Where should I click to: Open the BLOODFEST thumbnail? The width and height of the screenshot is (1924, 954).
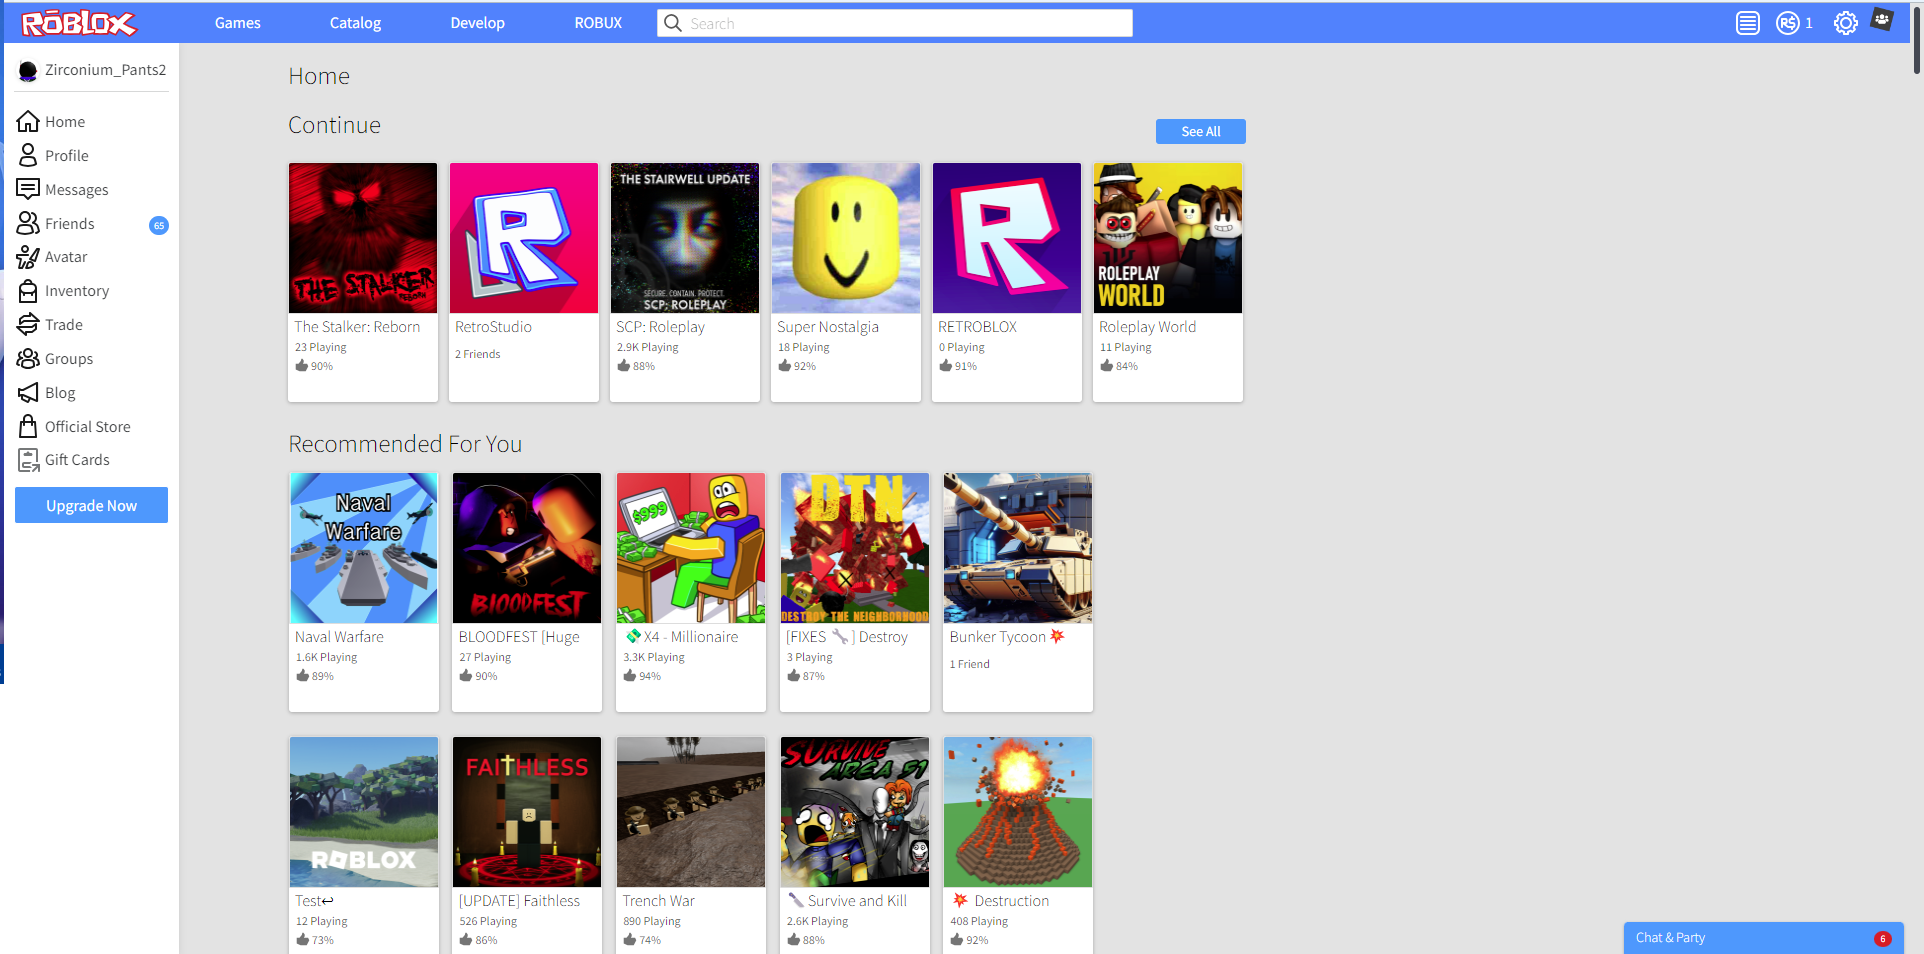pyautogui.click(x=527, y=548)
